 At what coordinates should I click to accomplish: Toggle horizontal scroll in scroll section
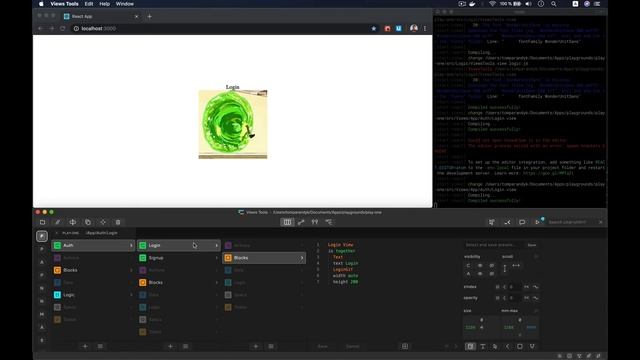click(x=516, y=265)
